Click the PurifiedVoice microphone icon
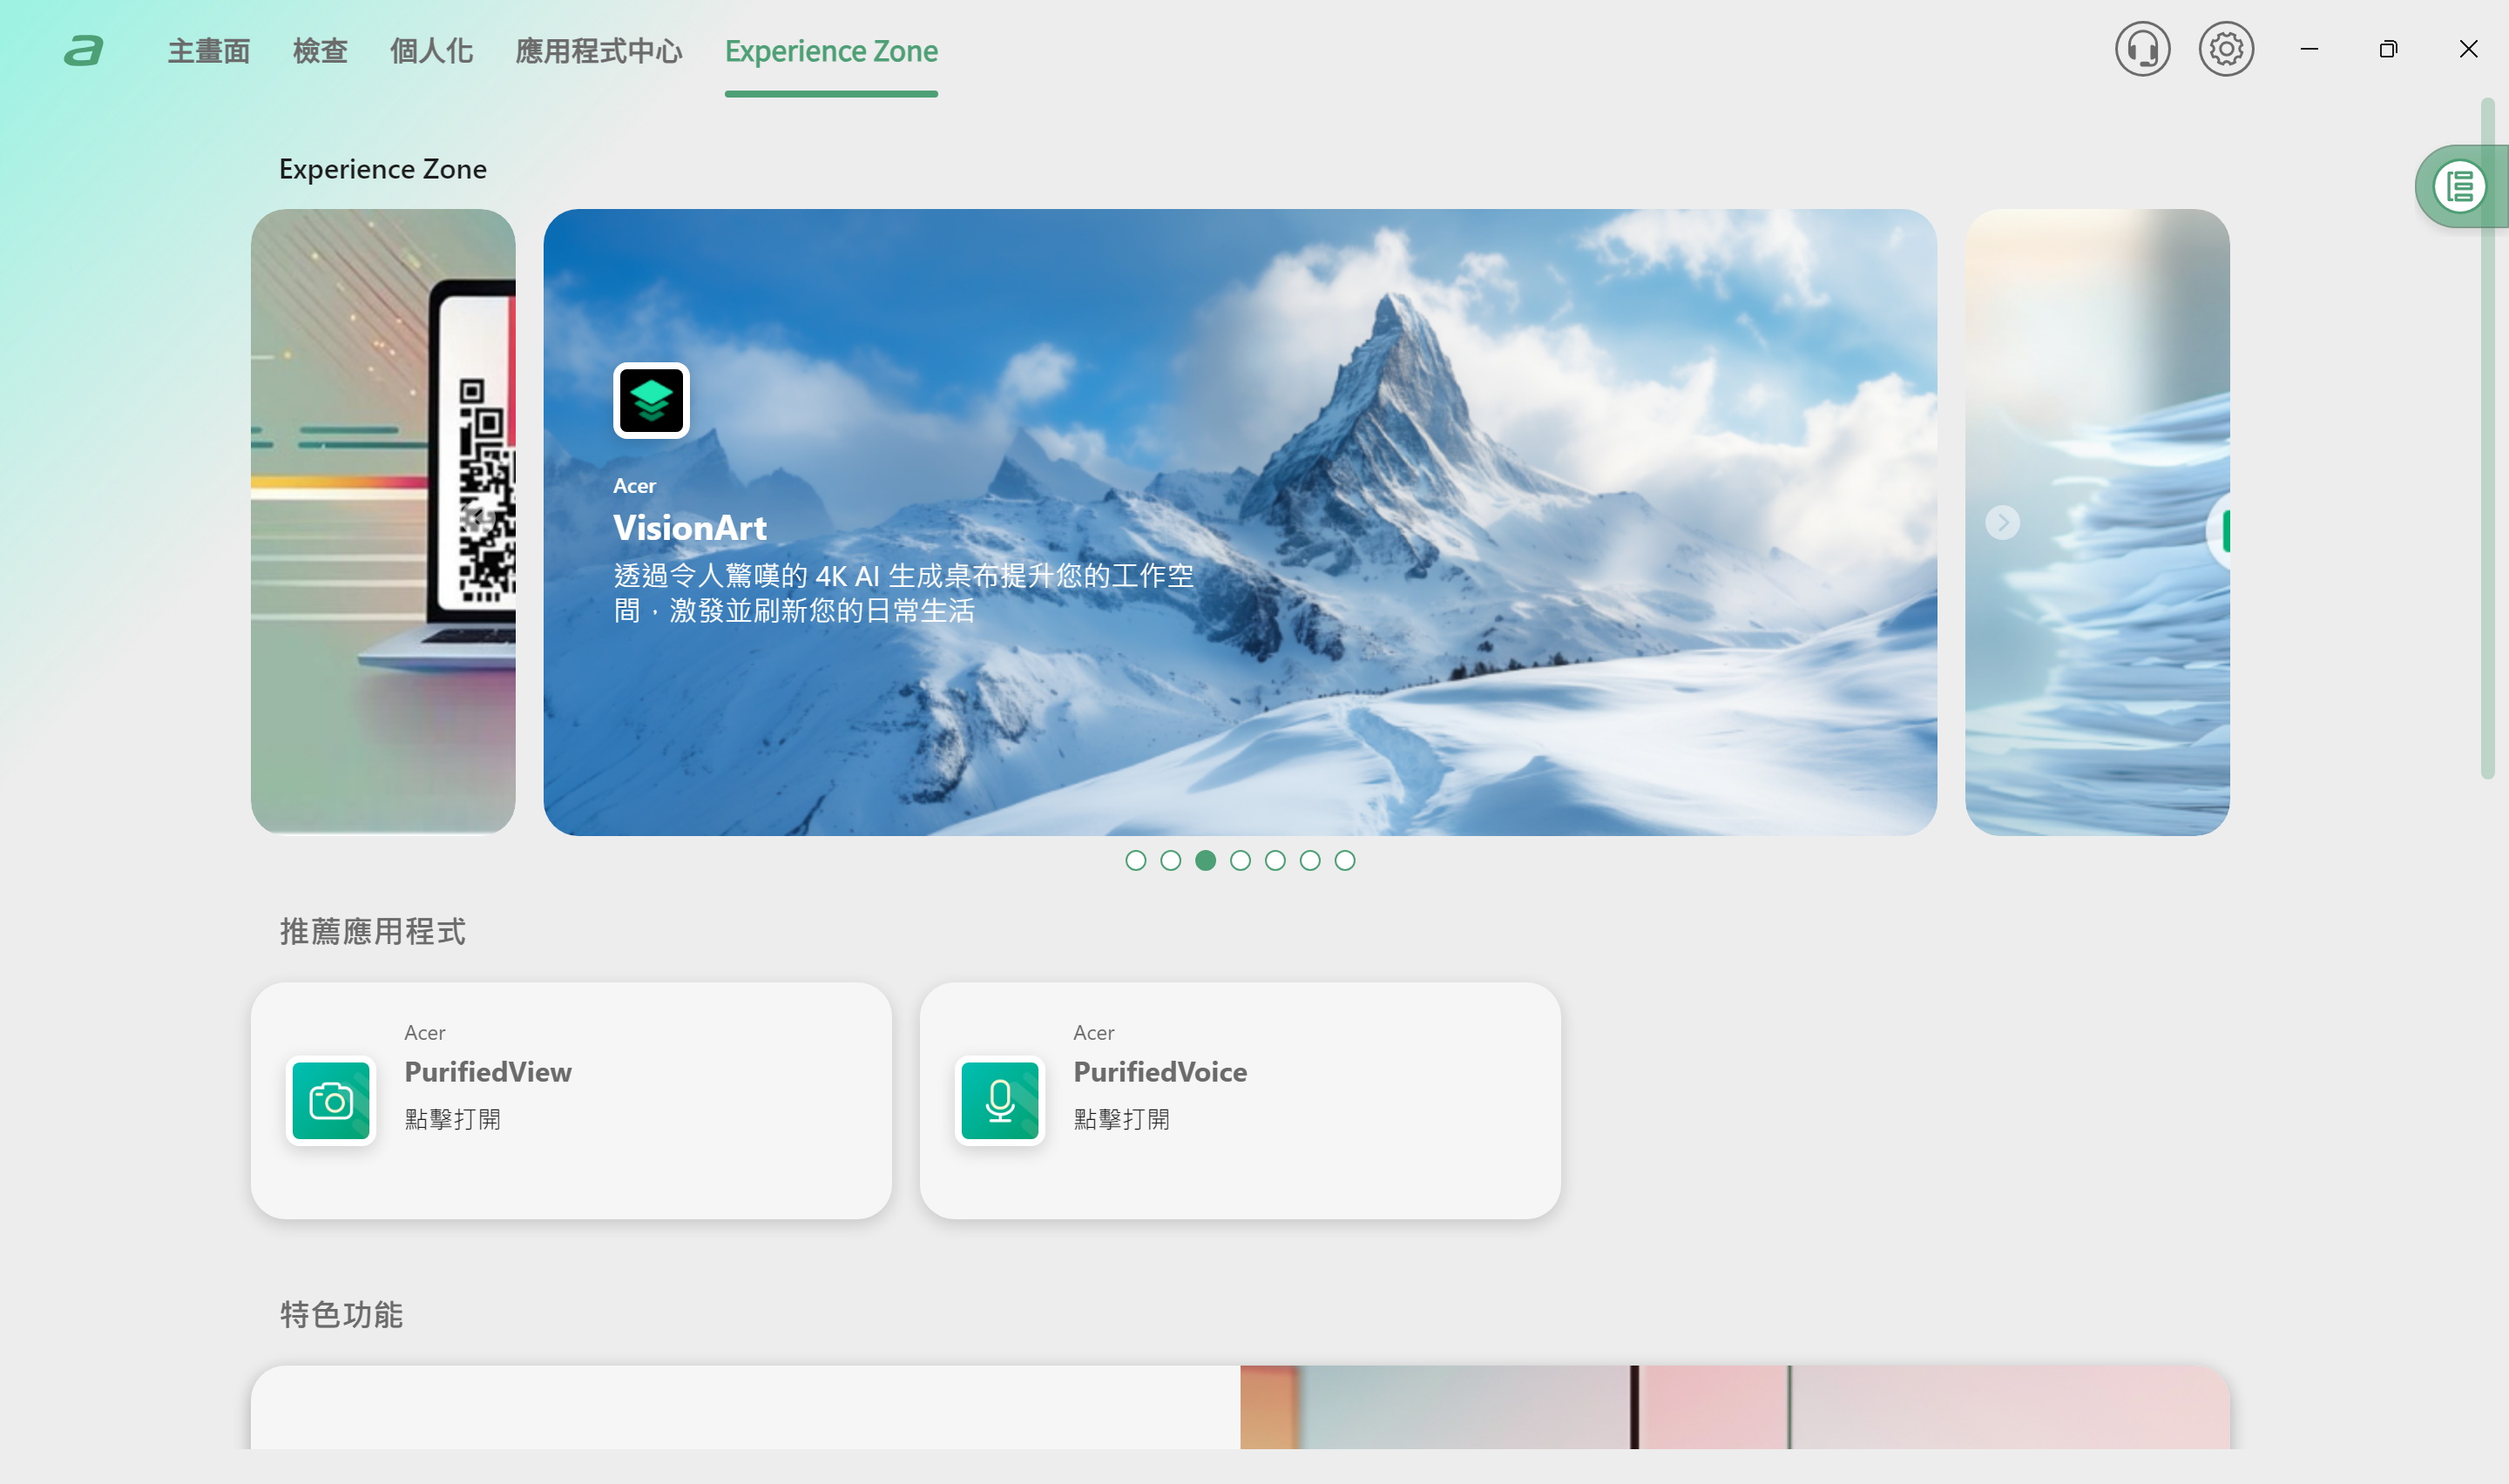Image resolution: width=2509 pixels, height=1484 pixels. point(999,1100)
